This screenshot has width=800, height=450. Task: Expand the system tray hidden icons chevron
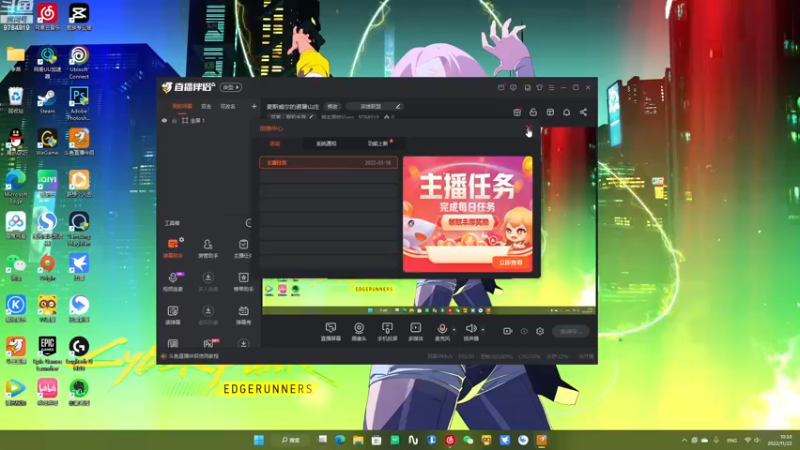coord(684,440)
